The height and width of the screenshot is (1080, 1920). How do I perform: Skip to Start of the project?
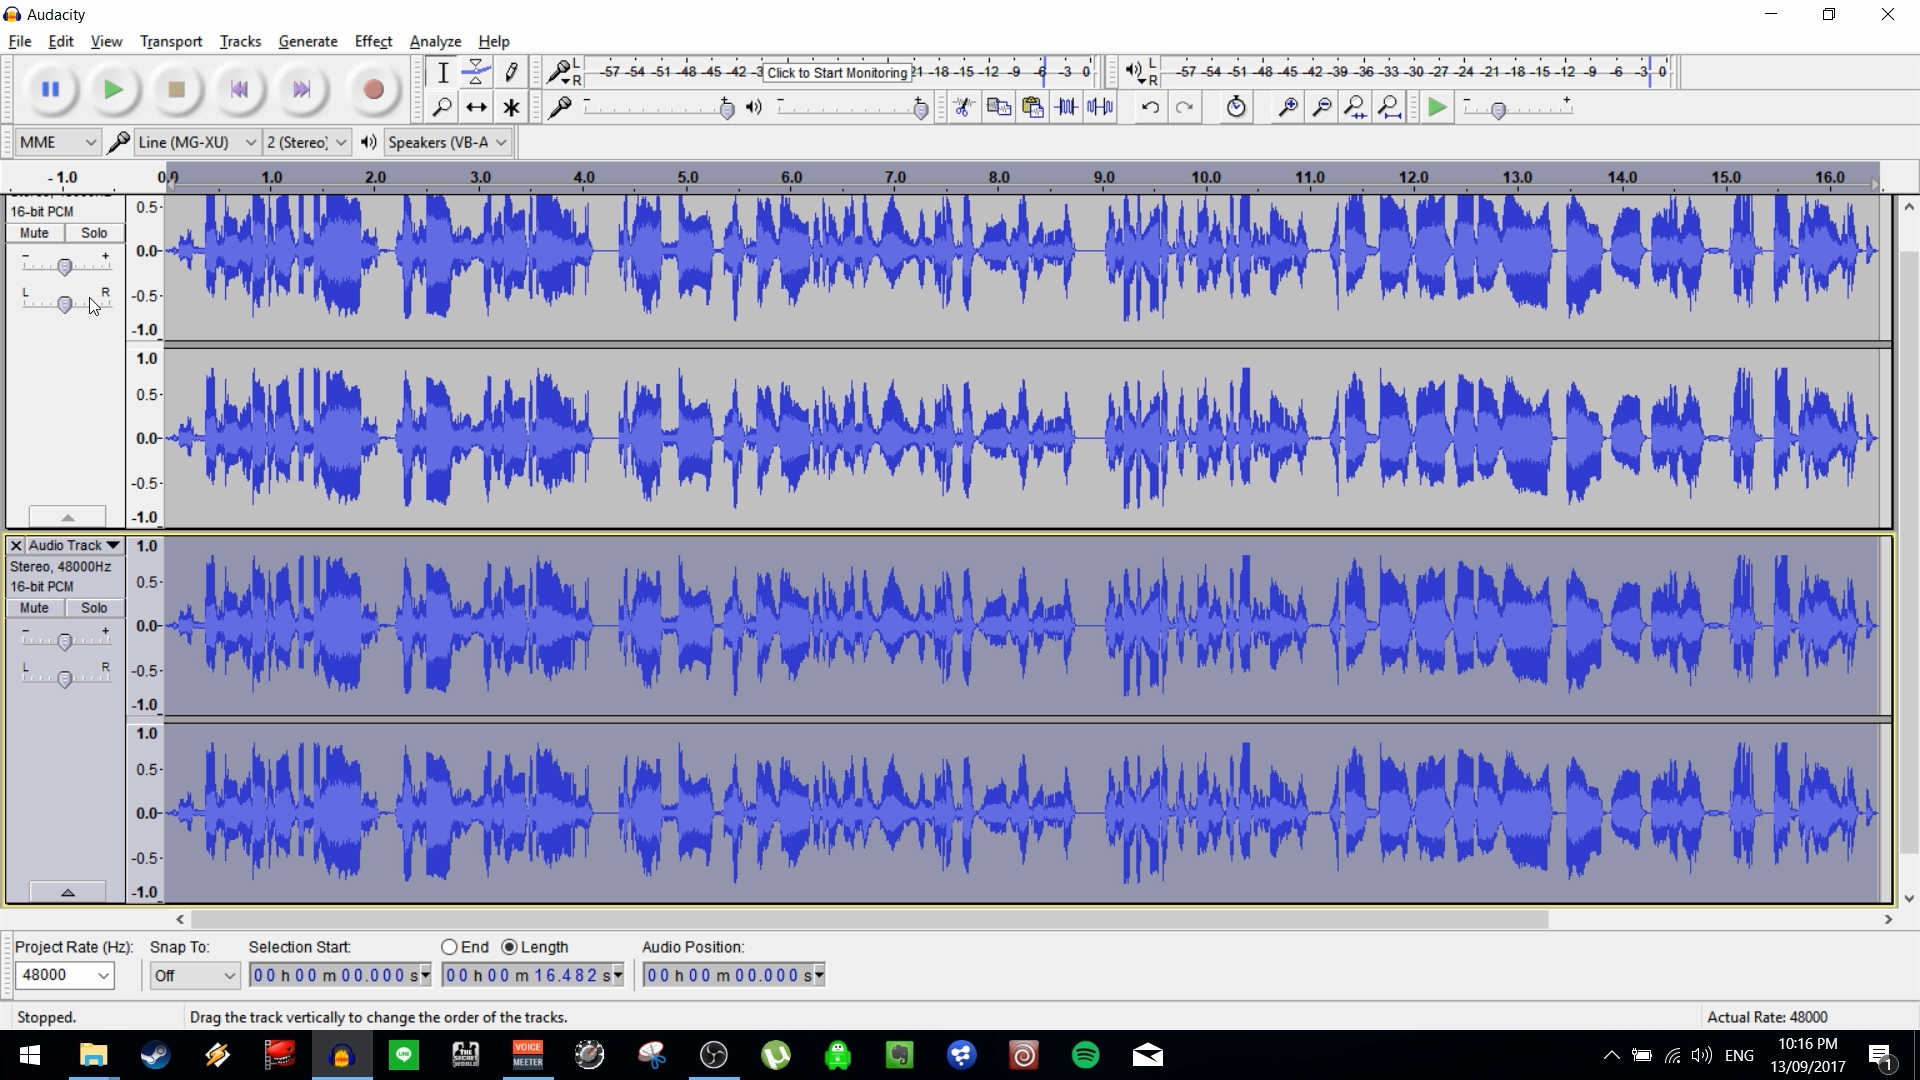point(239,90)
